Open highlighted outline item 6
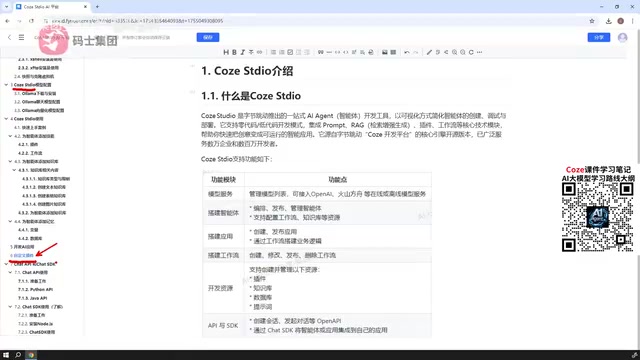Screen dimensions: 640x360 coord(22,256)
